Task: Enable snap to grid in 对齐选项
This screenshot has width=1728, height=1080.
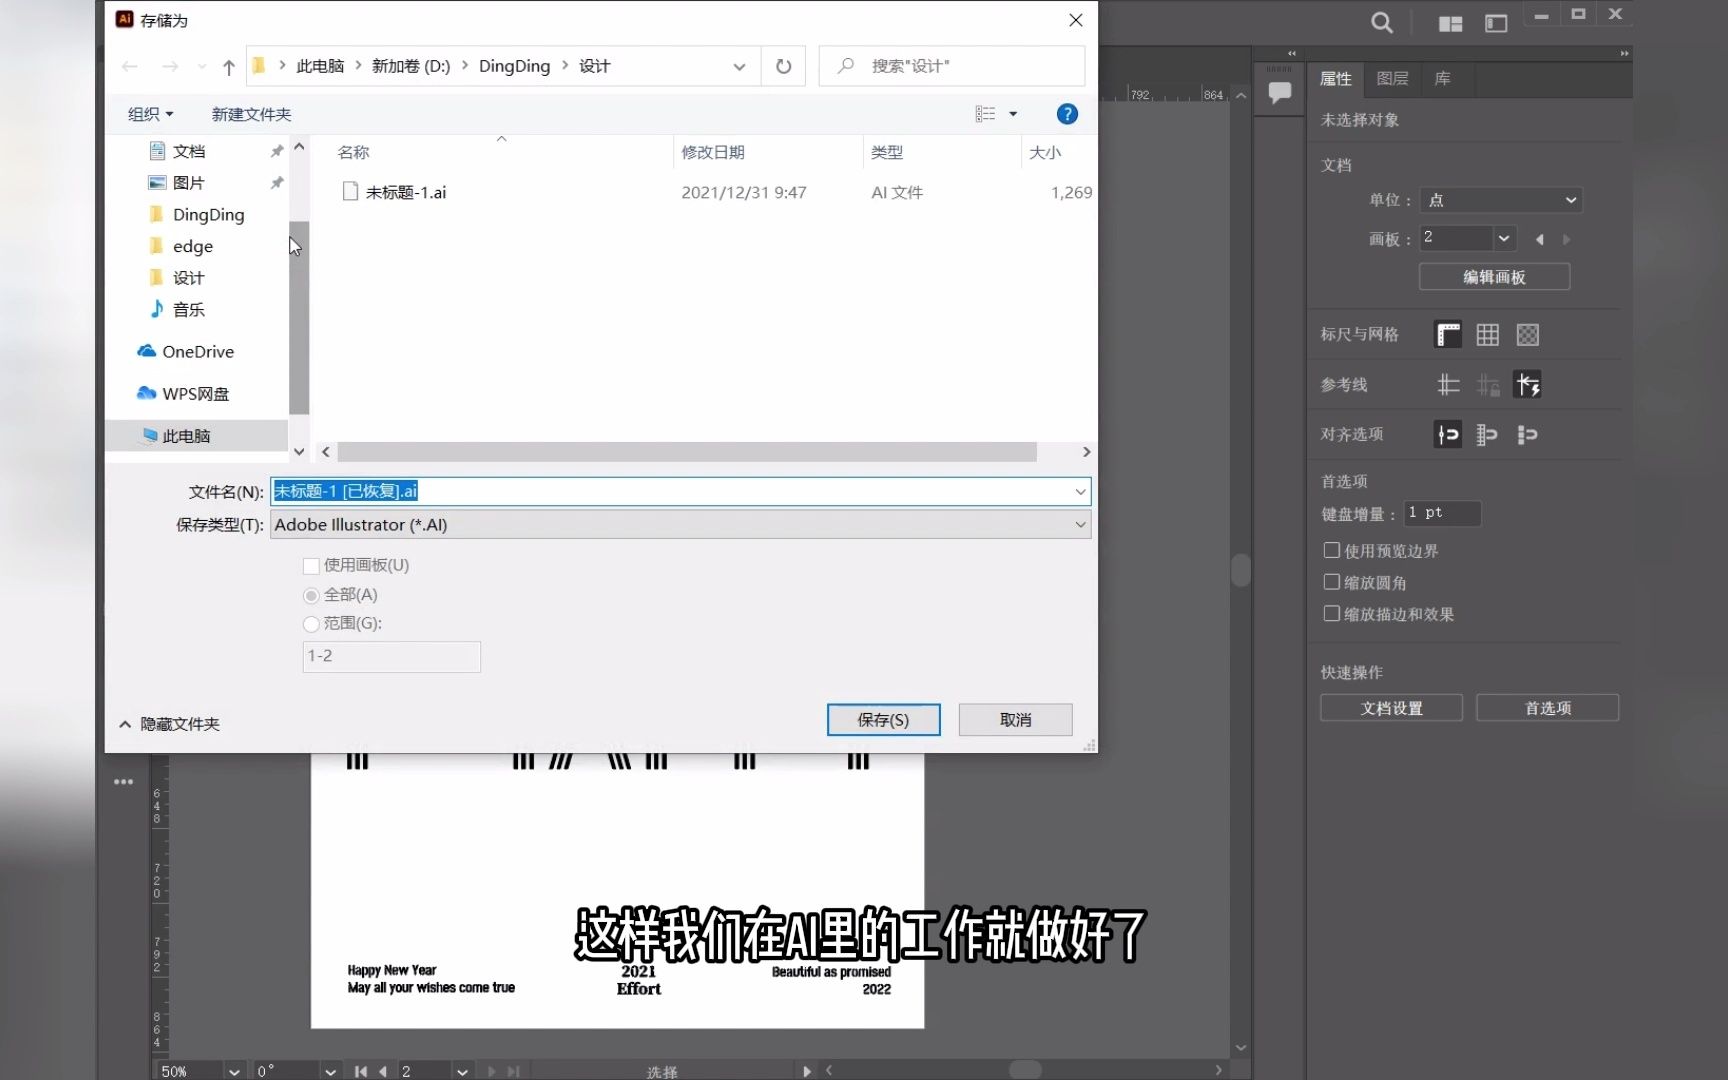Action: coord(1487,434)
